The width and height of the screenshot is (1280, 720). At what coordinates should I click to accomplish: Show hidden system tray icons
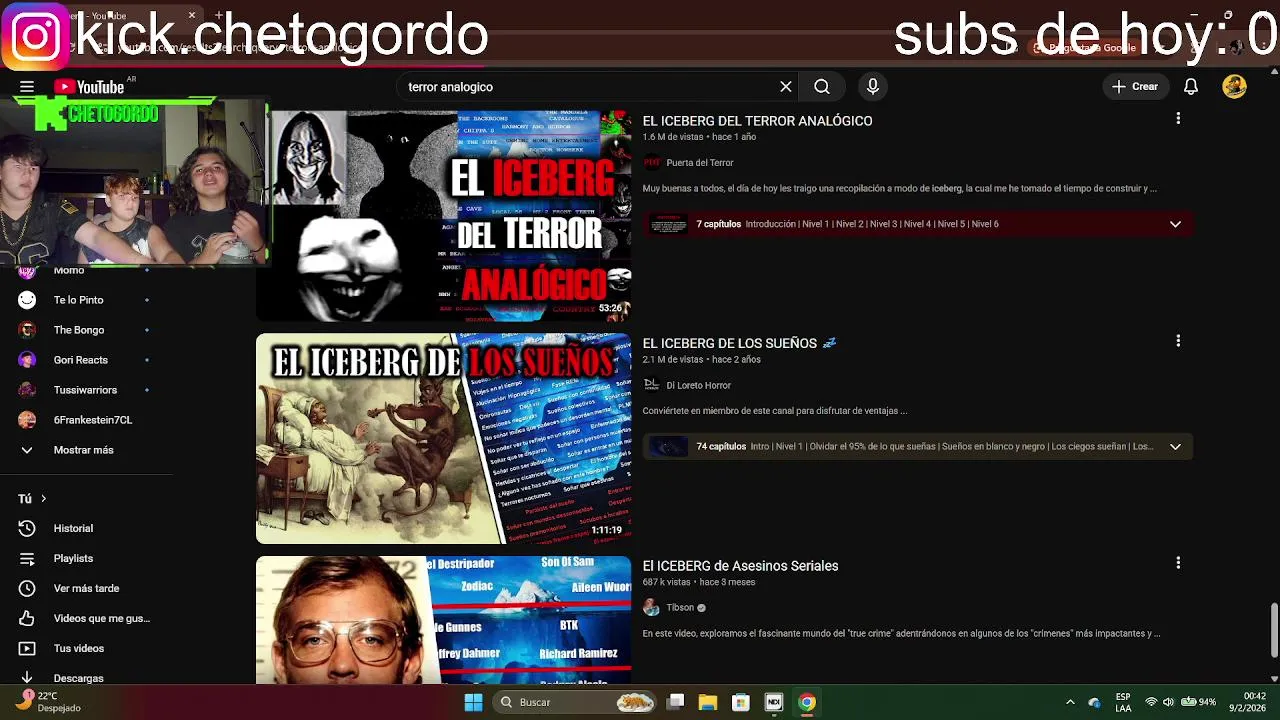pos(1070,702)
